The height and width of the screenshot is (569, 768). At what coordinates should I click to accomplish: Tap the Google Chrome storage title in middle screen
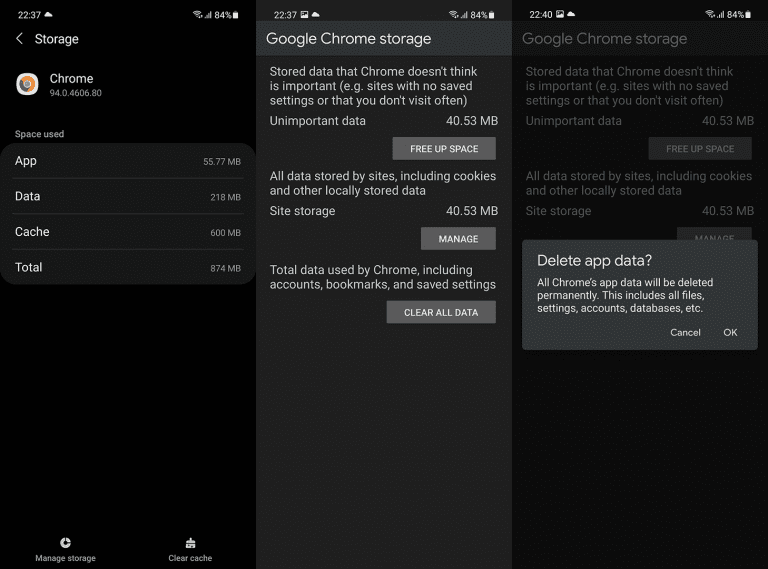tap(348, 39)
